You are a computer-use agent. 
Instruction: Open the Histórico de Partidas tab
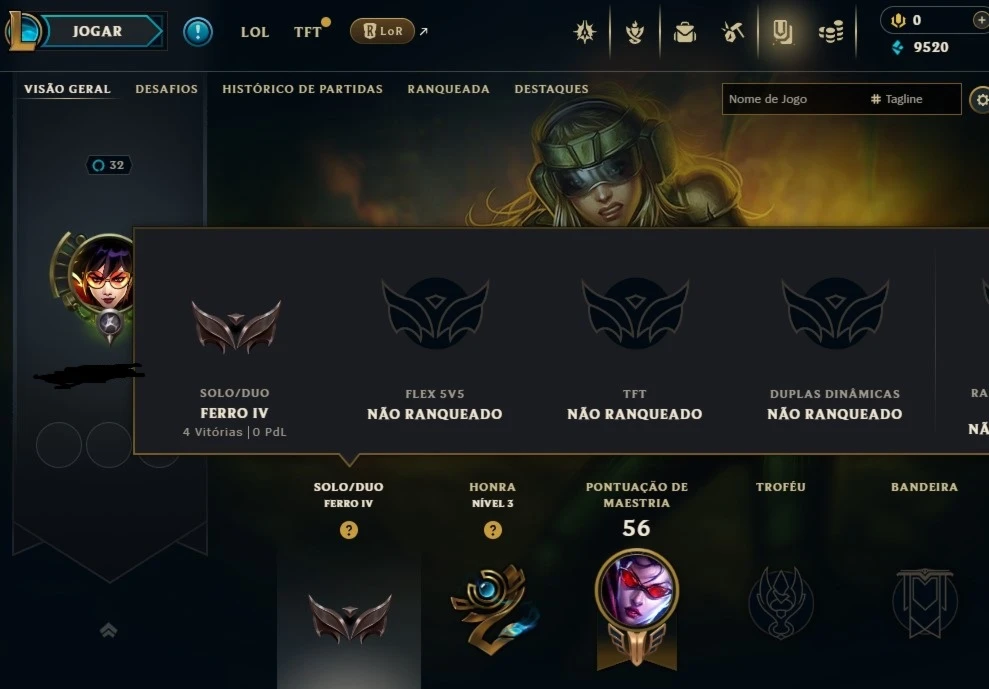pyautogui.click(x=302, y=89)
